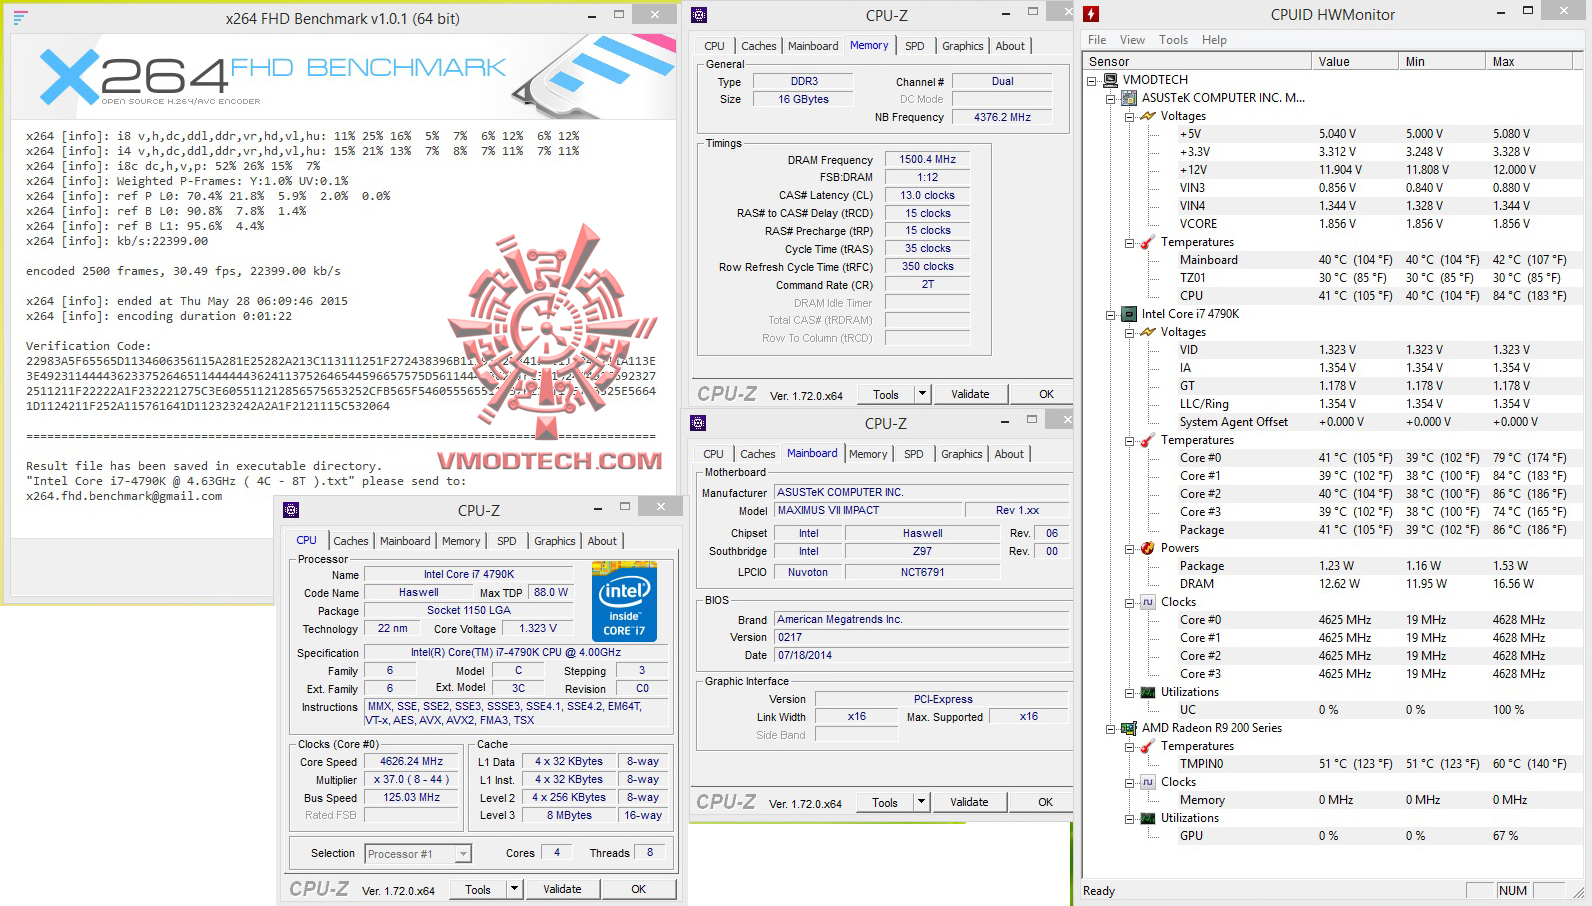Collapse the VMODTECH root node
1592x906 pixels.
pyautogui.click(x=1092, y=80)
